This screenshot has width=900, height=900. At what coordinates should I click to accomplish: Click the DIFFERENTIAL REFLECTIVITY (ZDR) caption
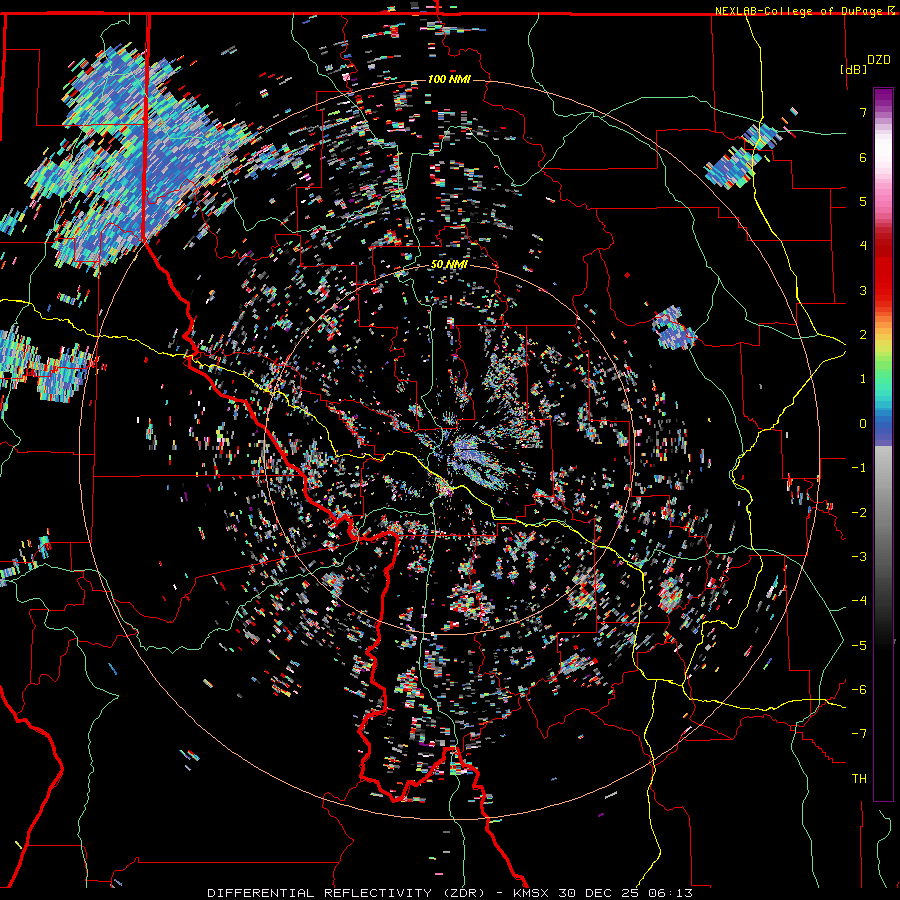(x=348, y=893)
